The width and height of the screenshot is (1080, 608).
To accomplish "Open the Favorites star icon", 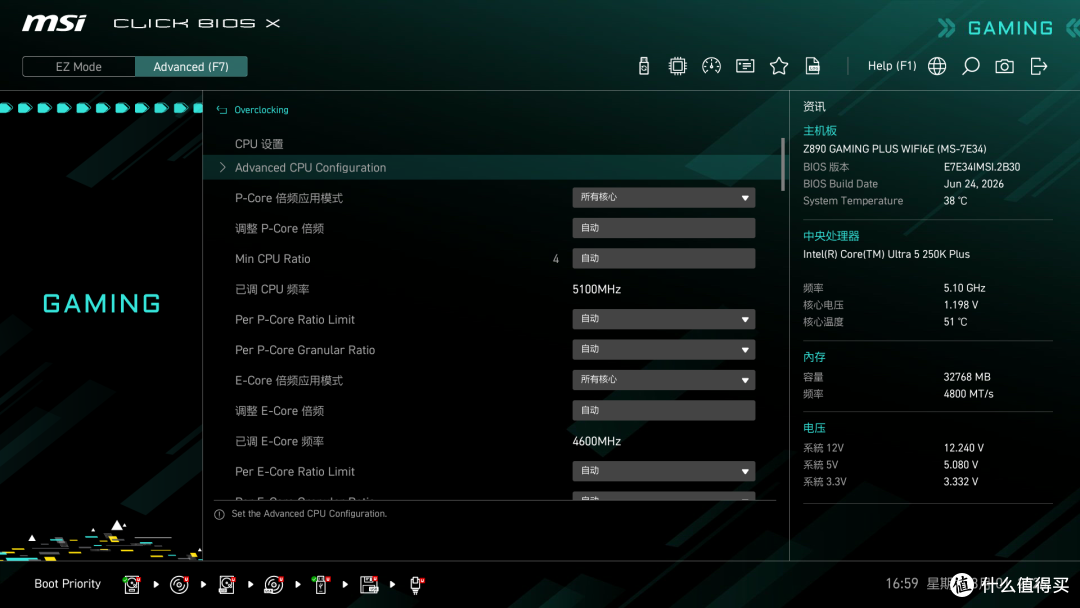I will tap(779, 66).
